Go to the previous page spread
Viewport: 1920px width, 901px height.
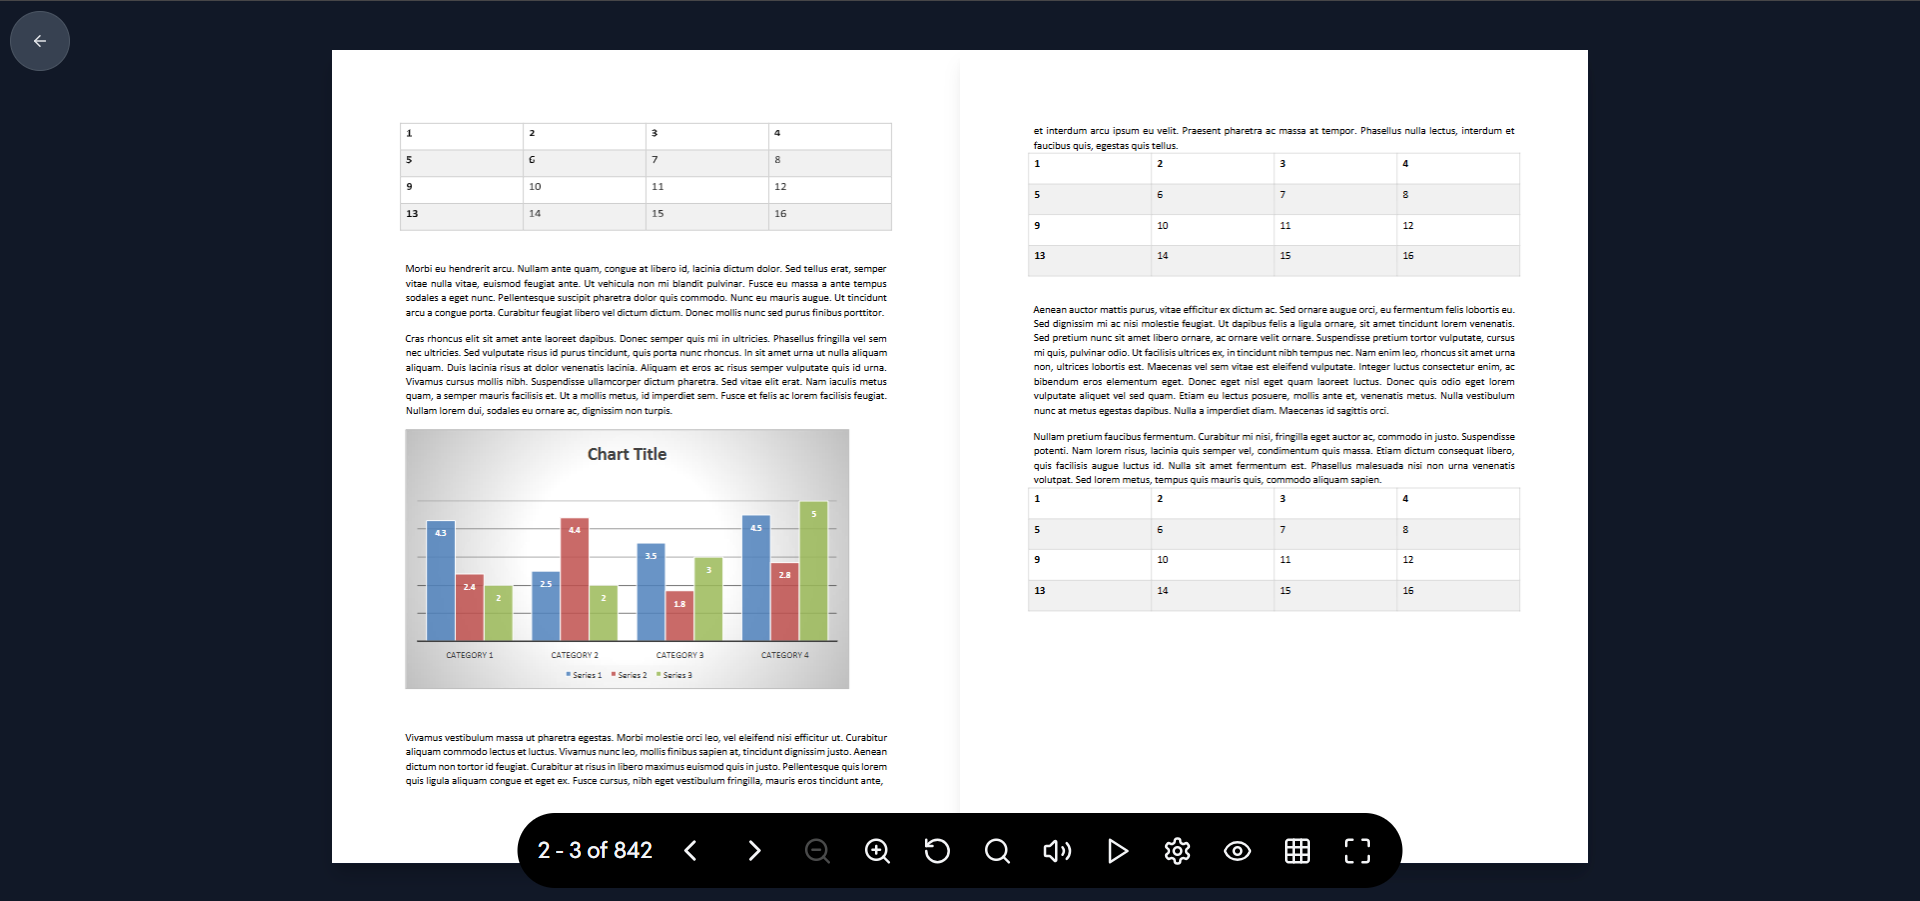[691, 851]
